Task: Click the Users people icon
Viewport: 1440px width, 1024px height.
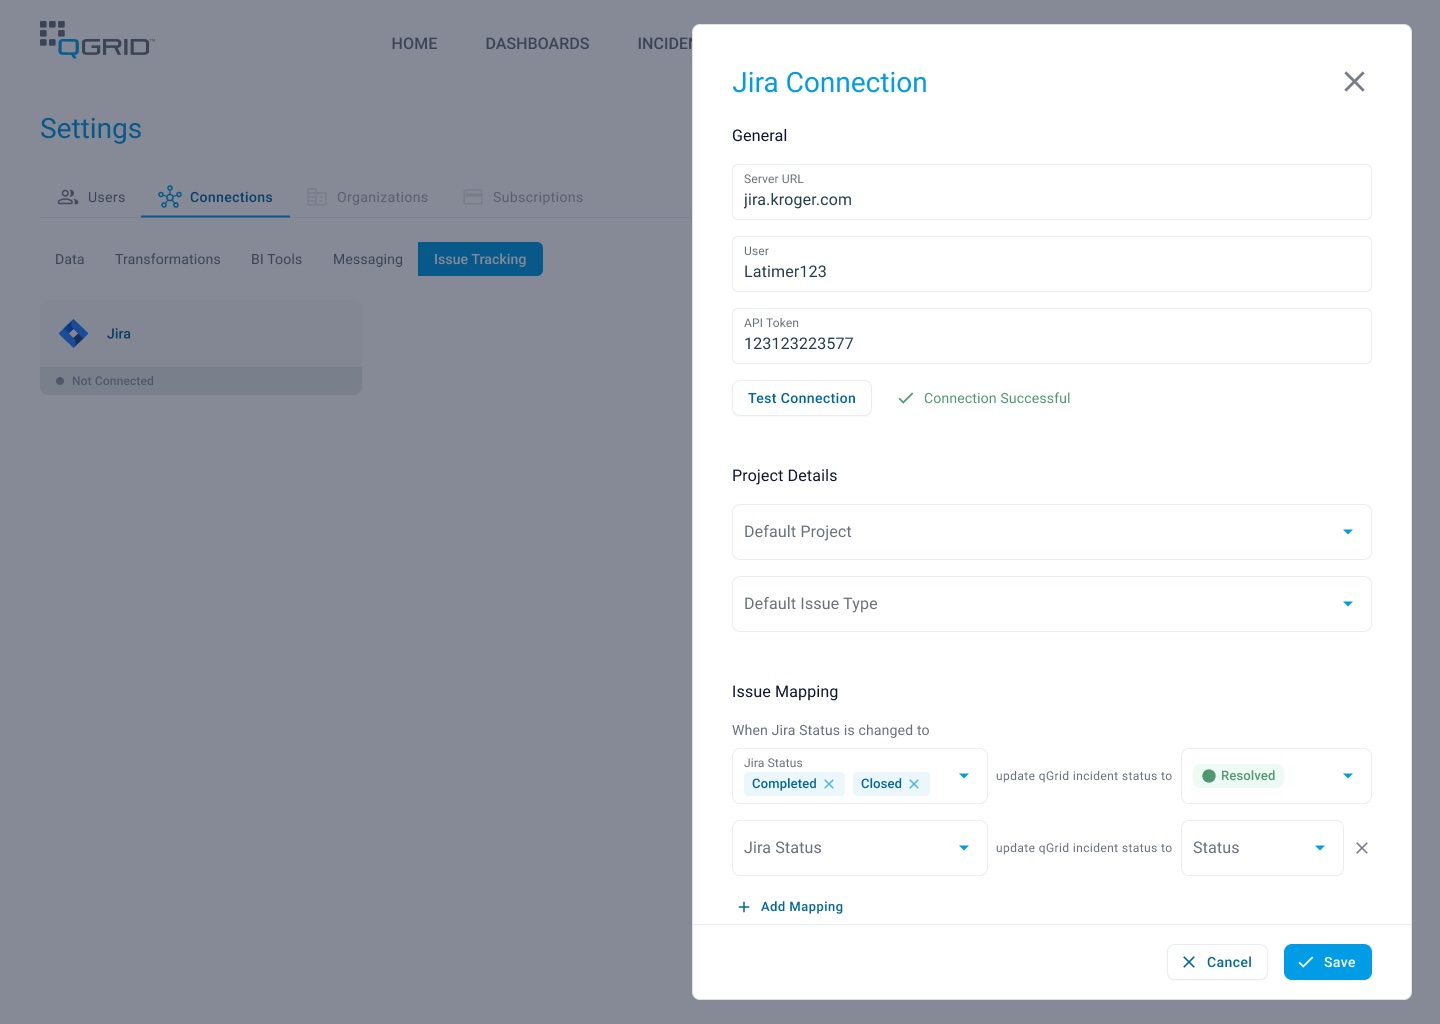Action: [68, 197]
